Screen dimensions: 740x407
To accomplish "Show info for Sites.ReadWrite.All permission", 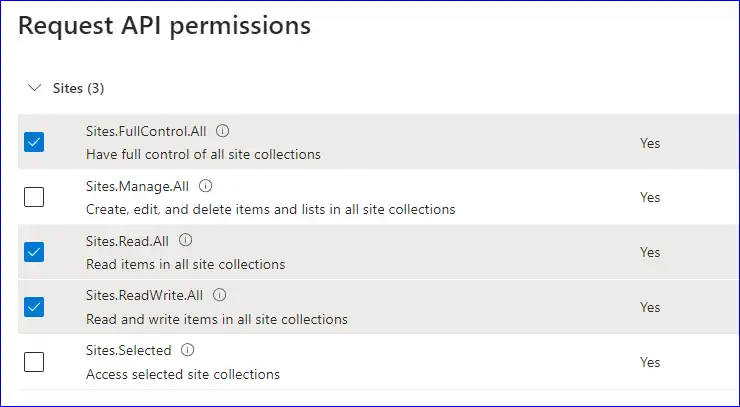I will pos(220,295).
